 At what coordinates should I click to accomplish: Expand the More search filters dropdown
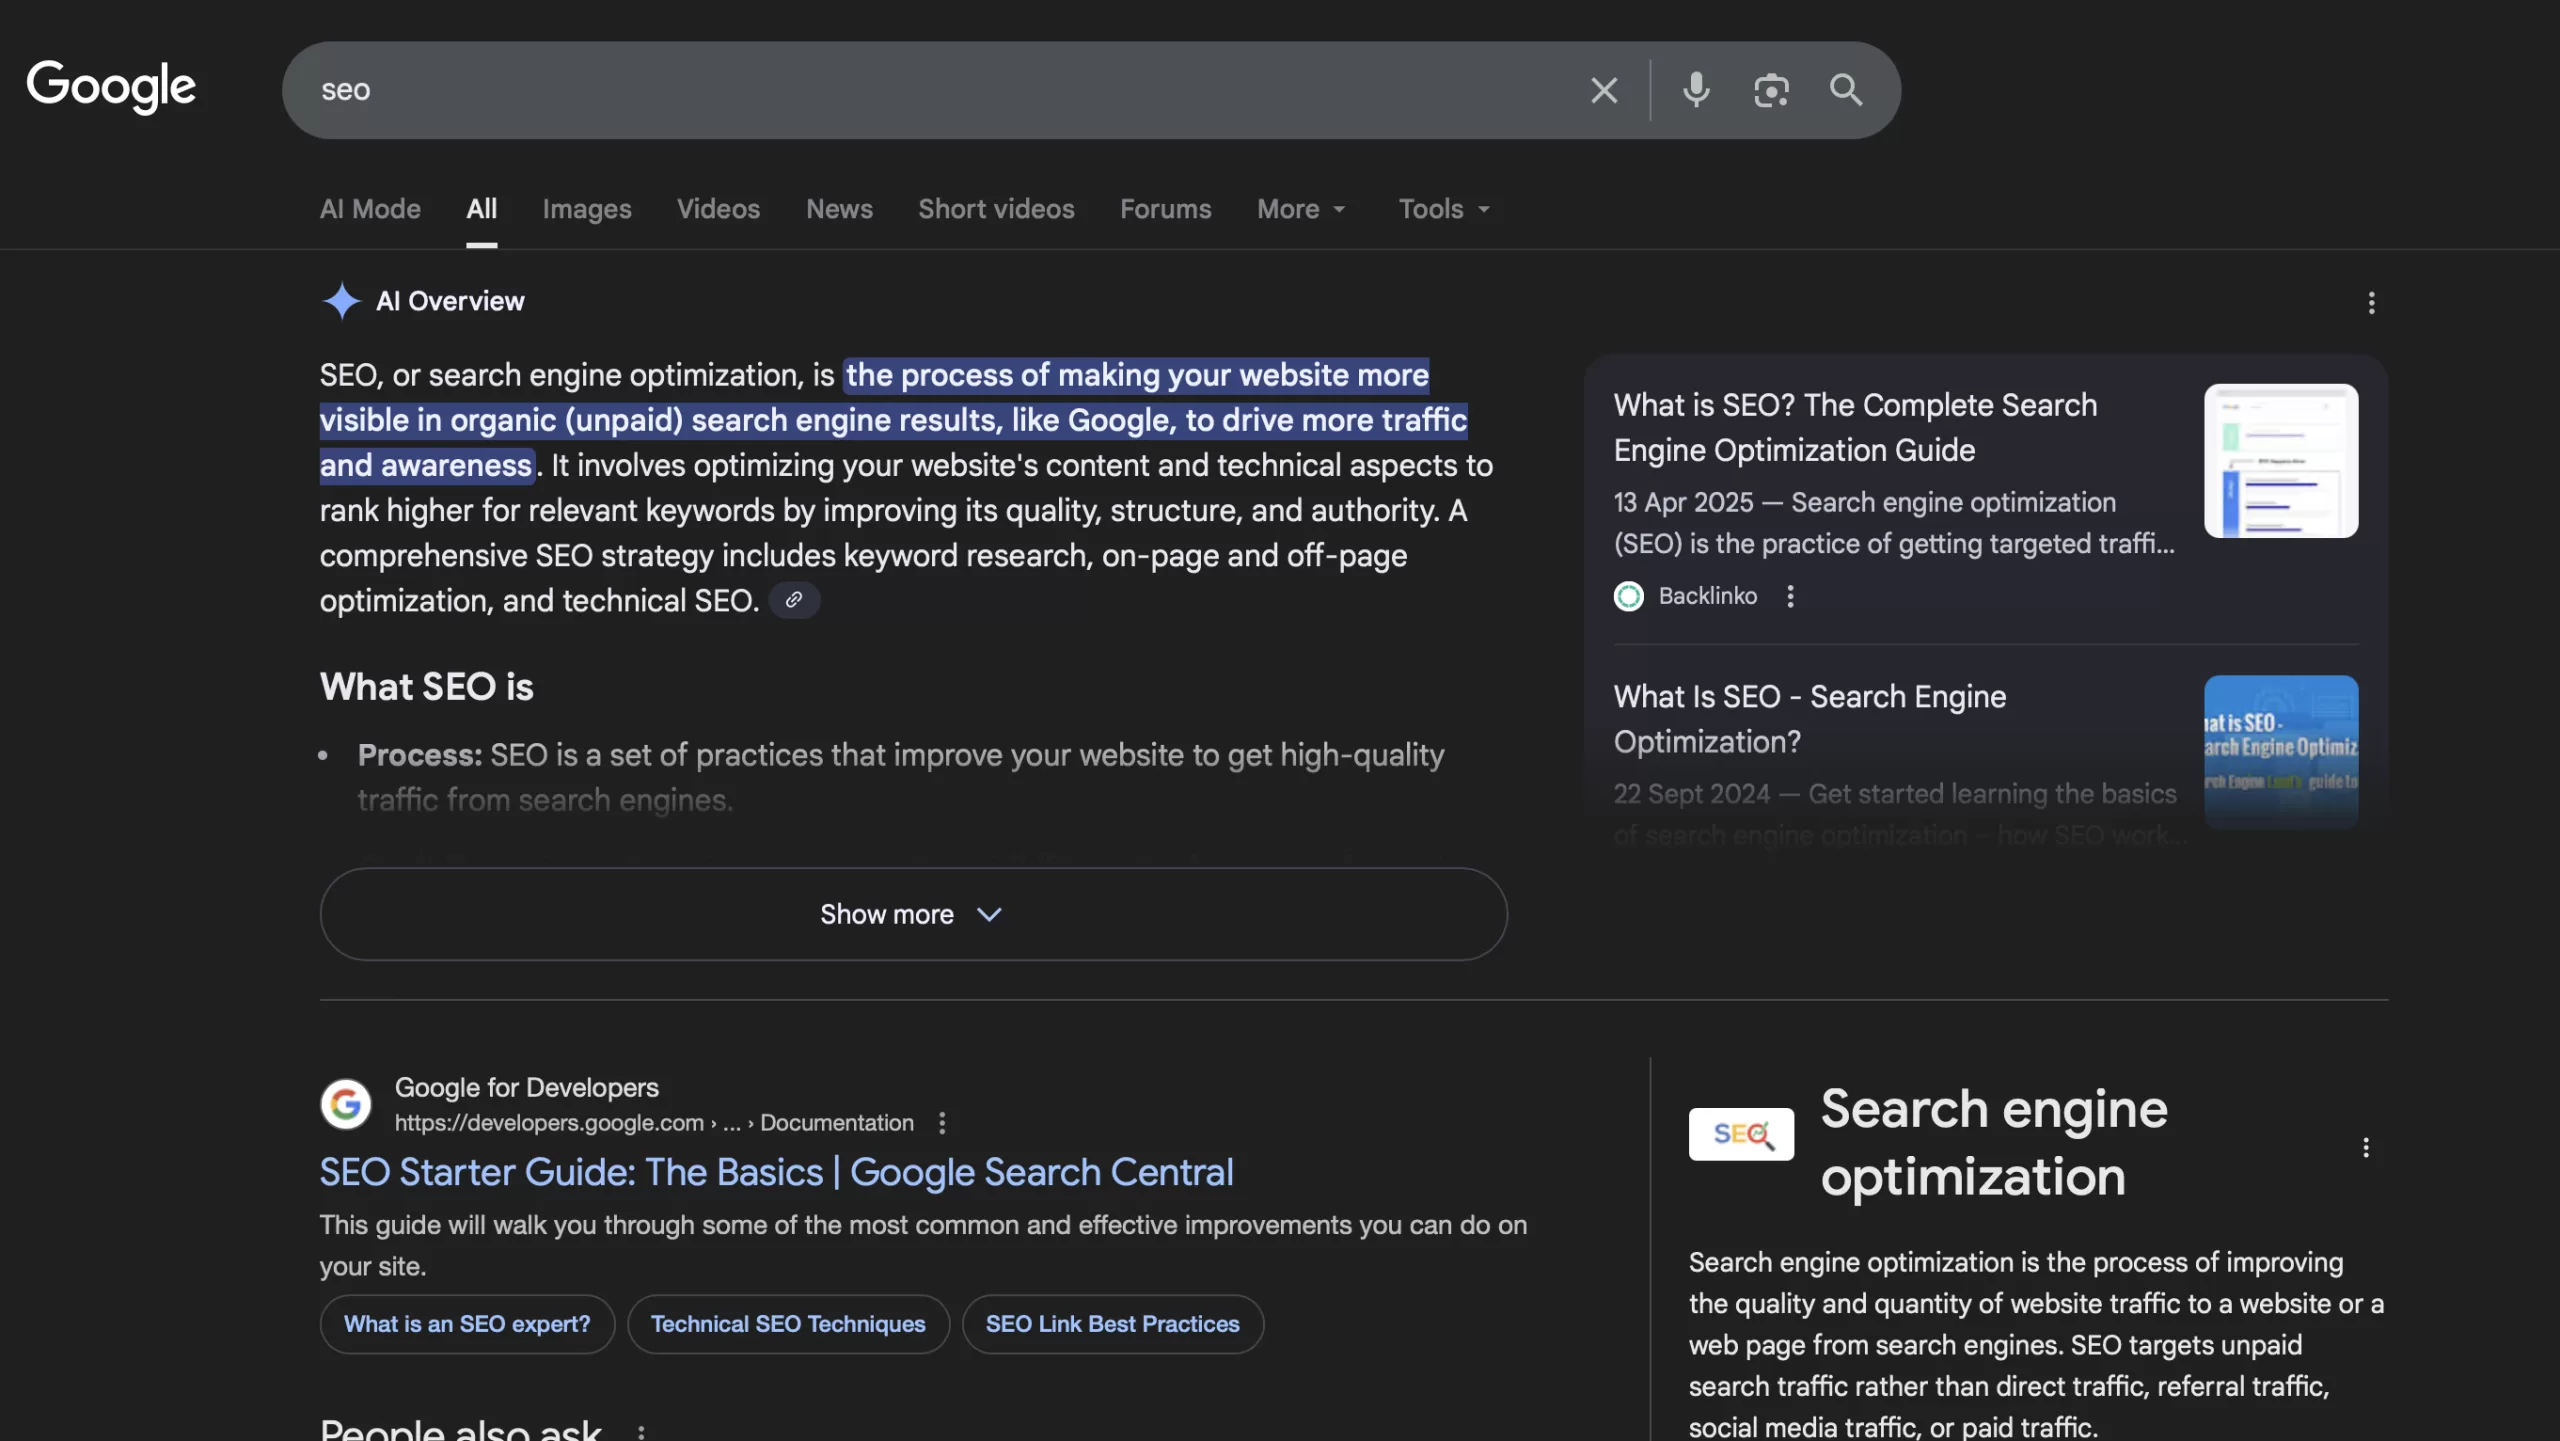coord(1301,209)
